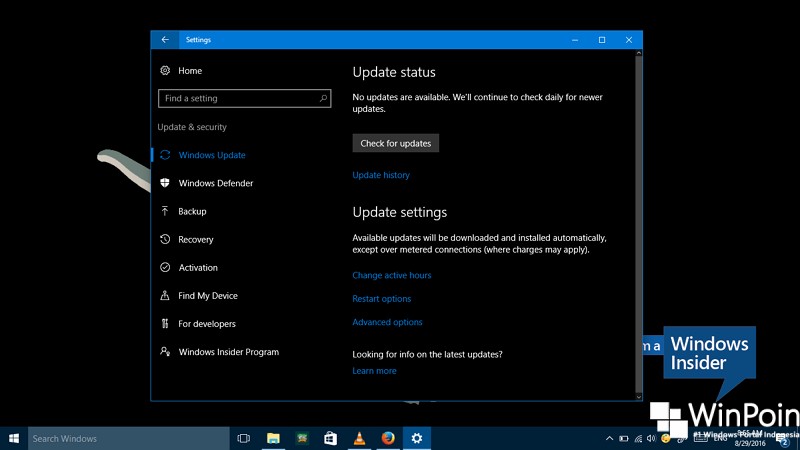The height and width of the screenshot is (450, 800).
Task: Switch to the Activation settings page
Action: click(198, 267)
